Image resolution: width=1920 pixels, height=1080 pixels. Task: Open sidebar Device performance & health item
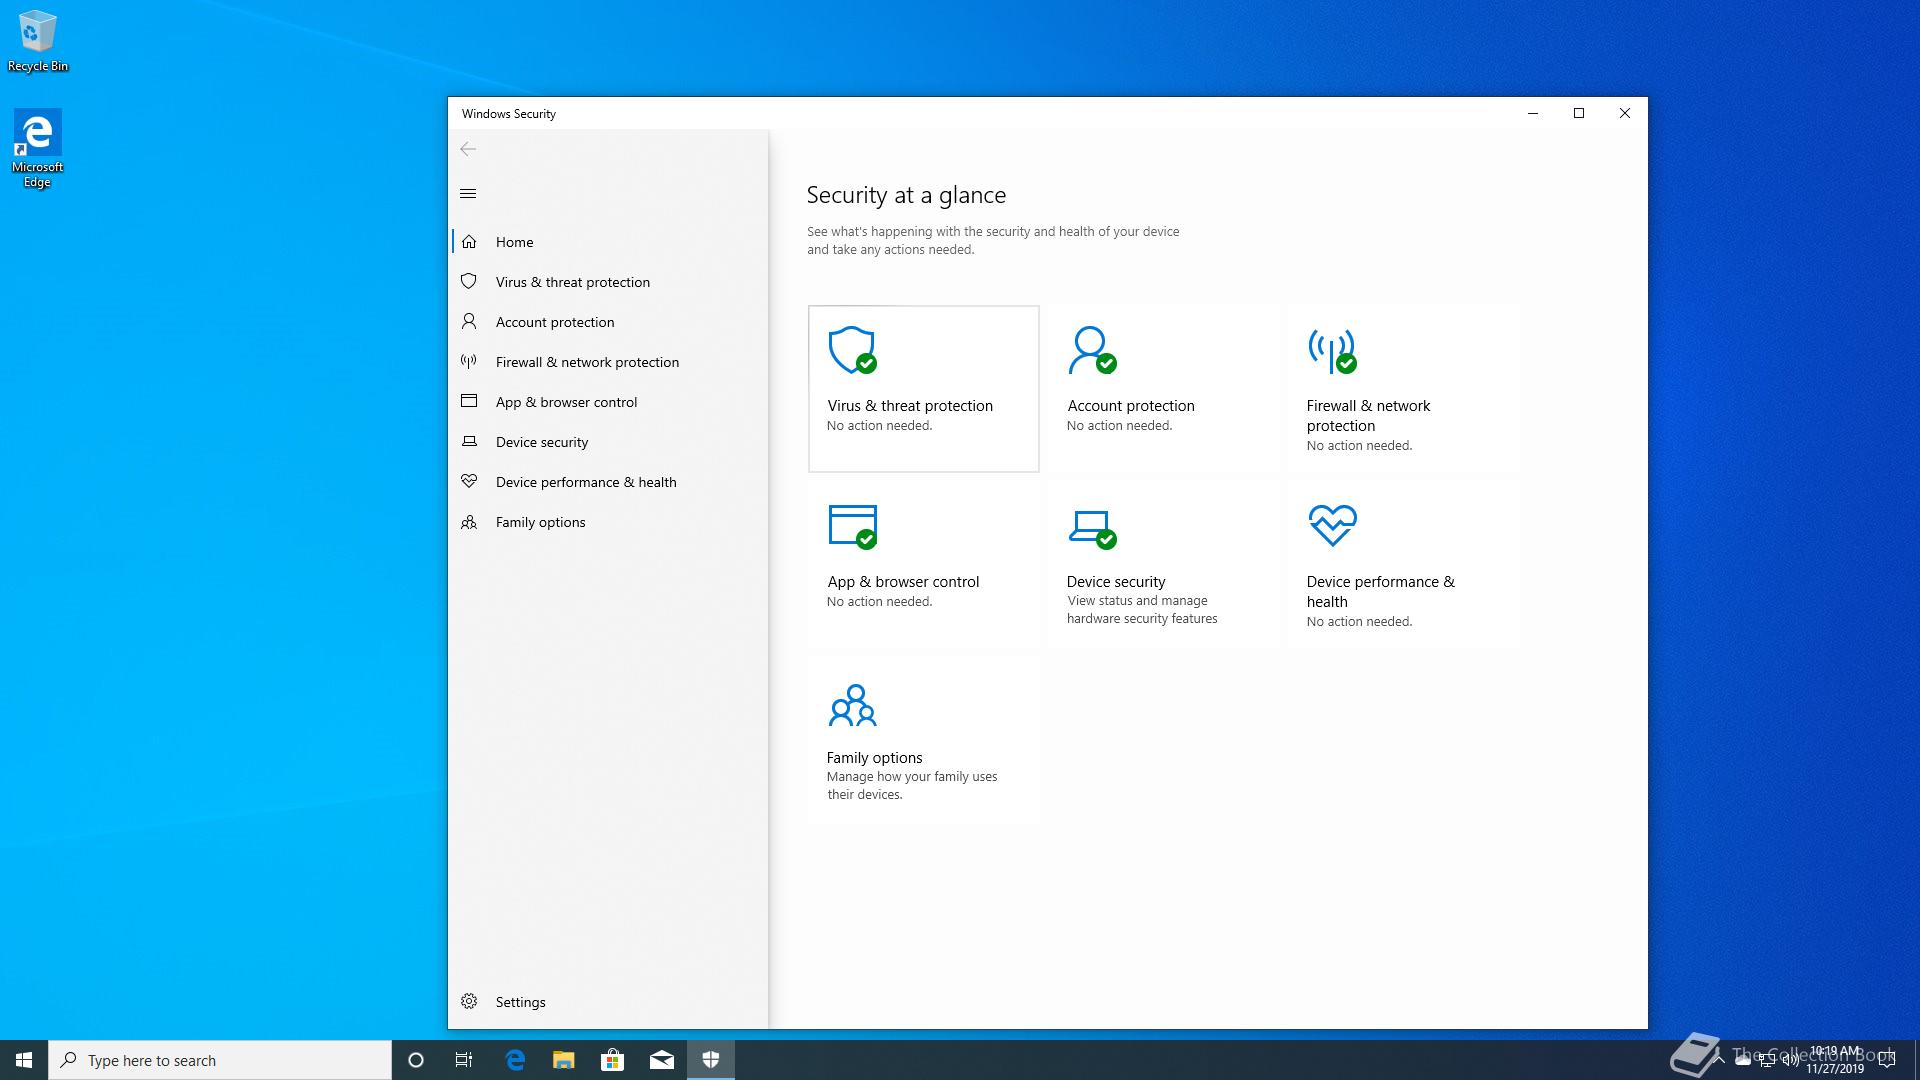pyautogui.click(x=608, y=482)
